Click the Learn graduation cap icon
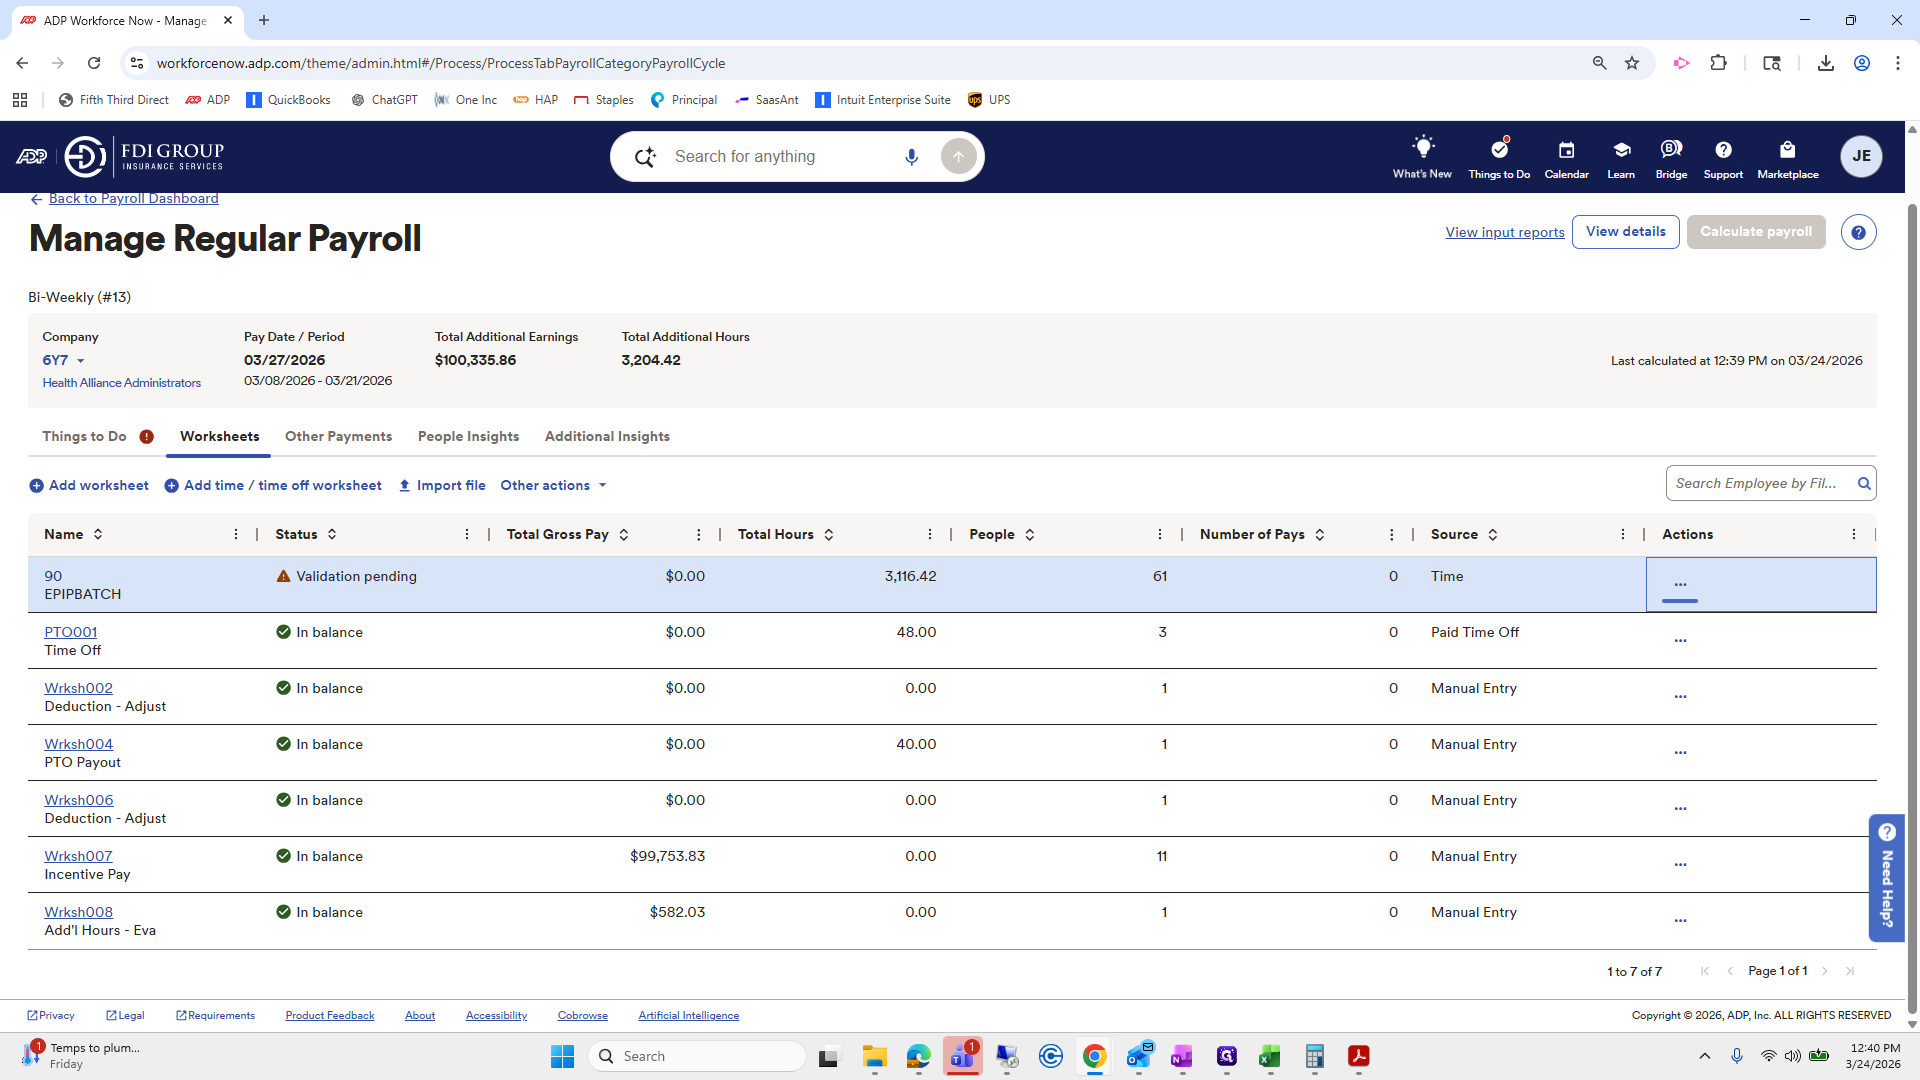The width and height of the screenshot is (1920, 1080). [x=1621, y=150]
